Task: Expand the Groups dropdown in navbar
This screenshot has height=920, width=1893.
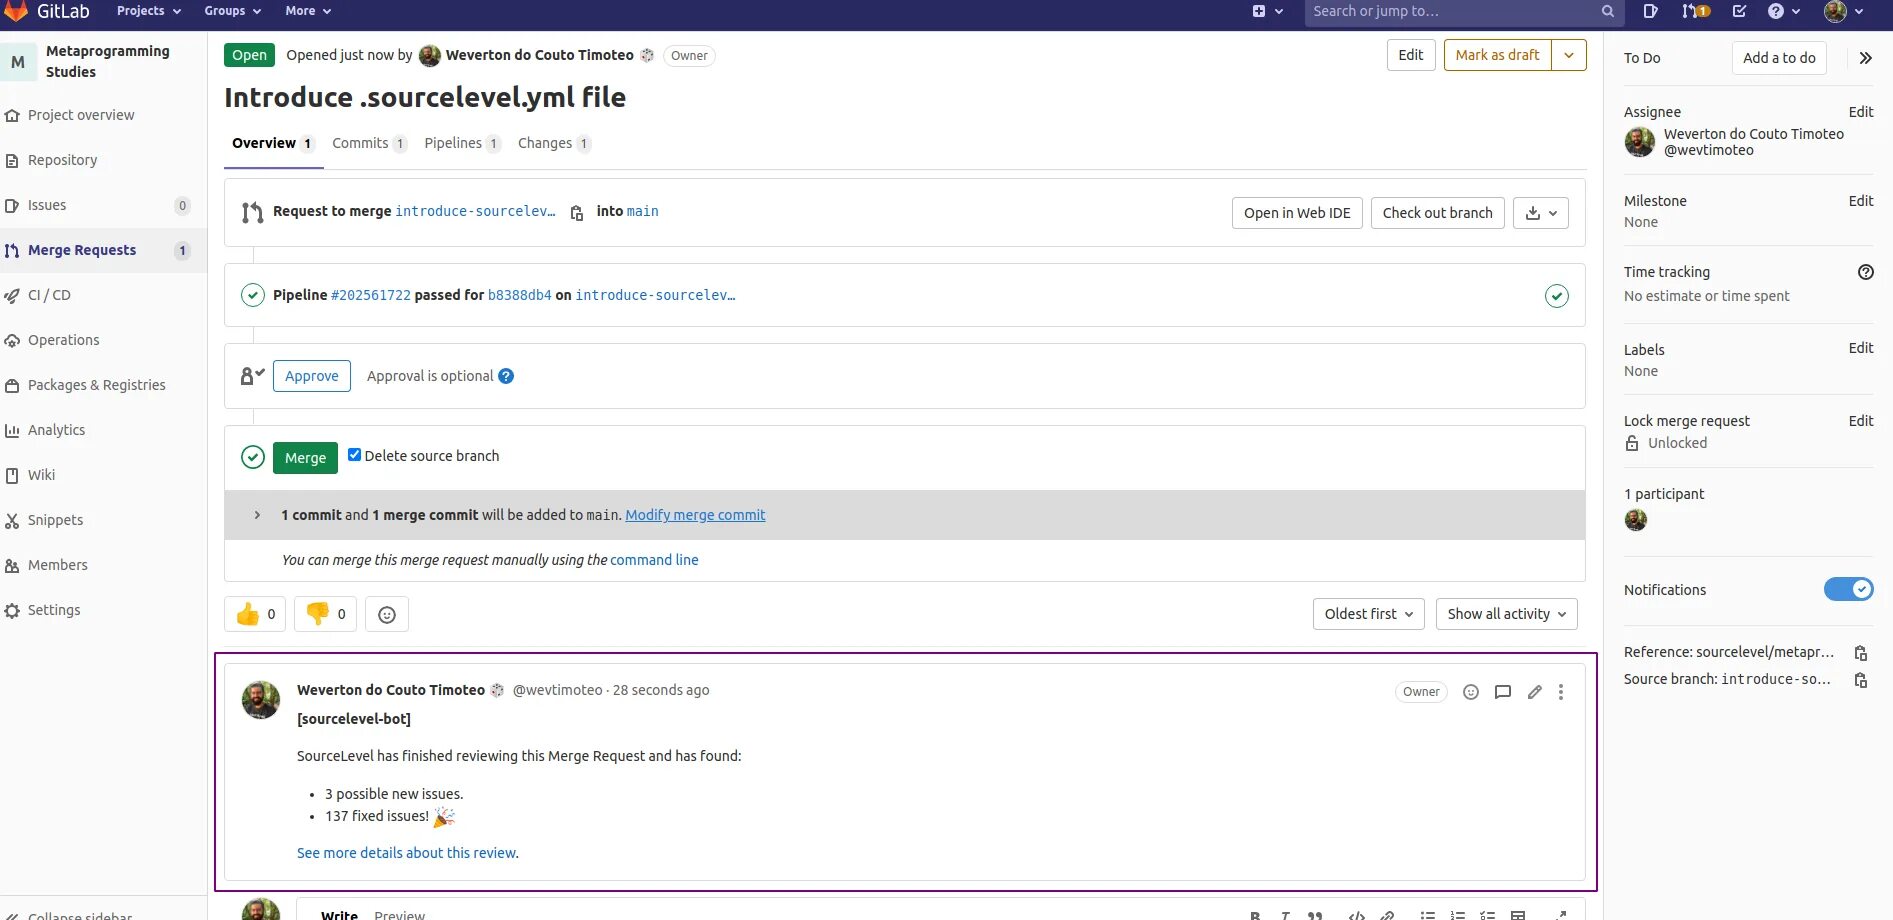Action: (232, 11)
